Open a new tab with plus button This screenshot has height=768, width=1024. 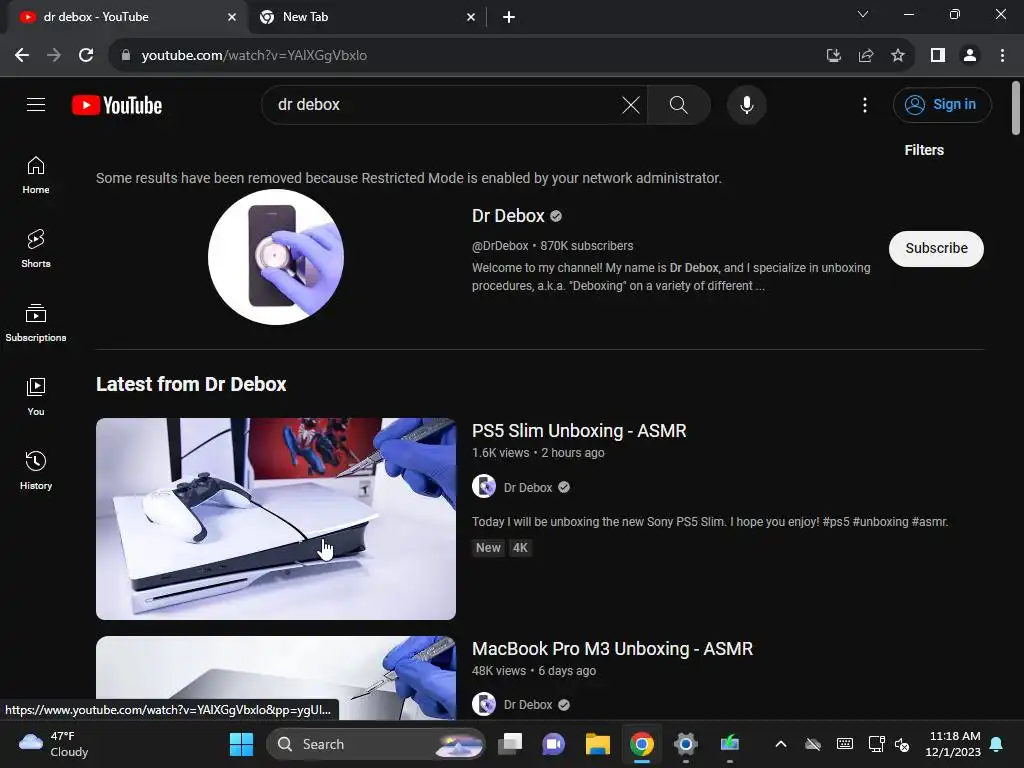pyautogui.click(x=509, y=17)
